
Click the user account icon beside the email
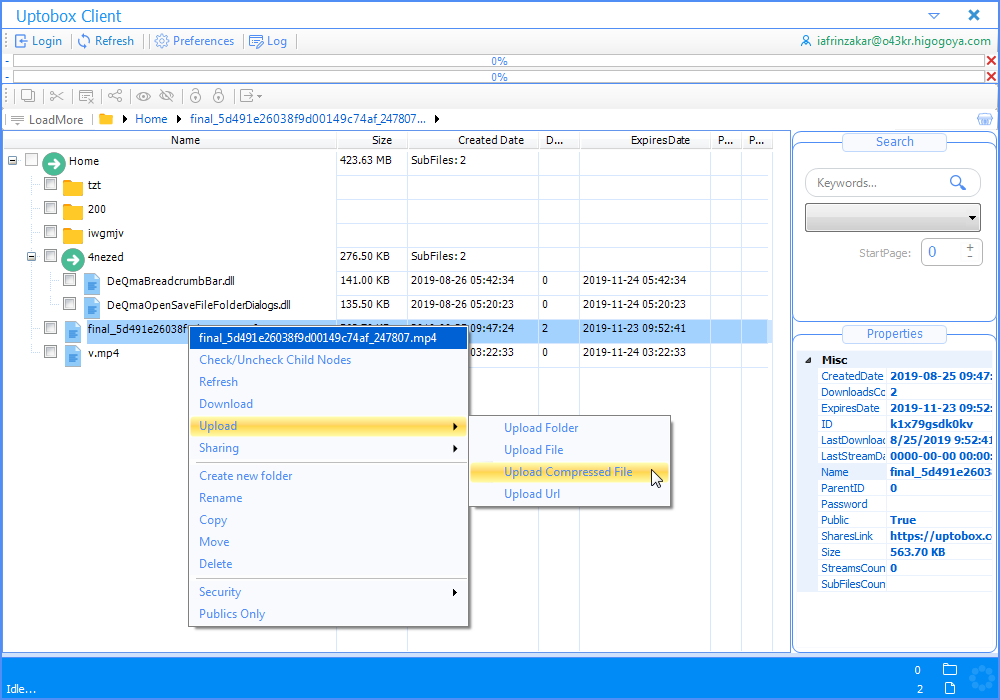[x=806, y=41]
